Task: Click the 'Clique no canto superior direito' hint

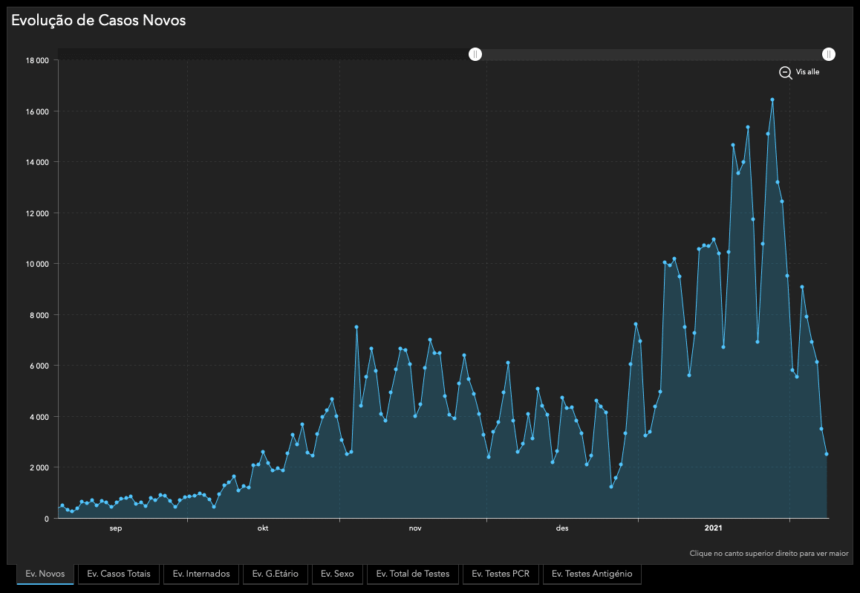Action: 768,553
